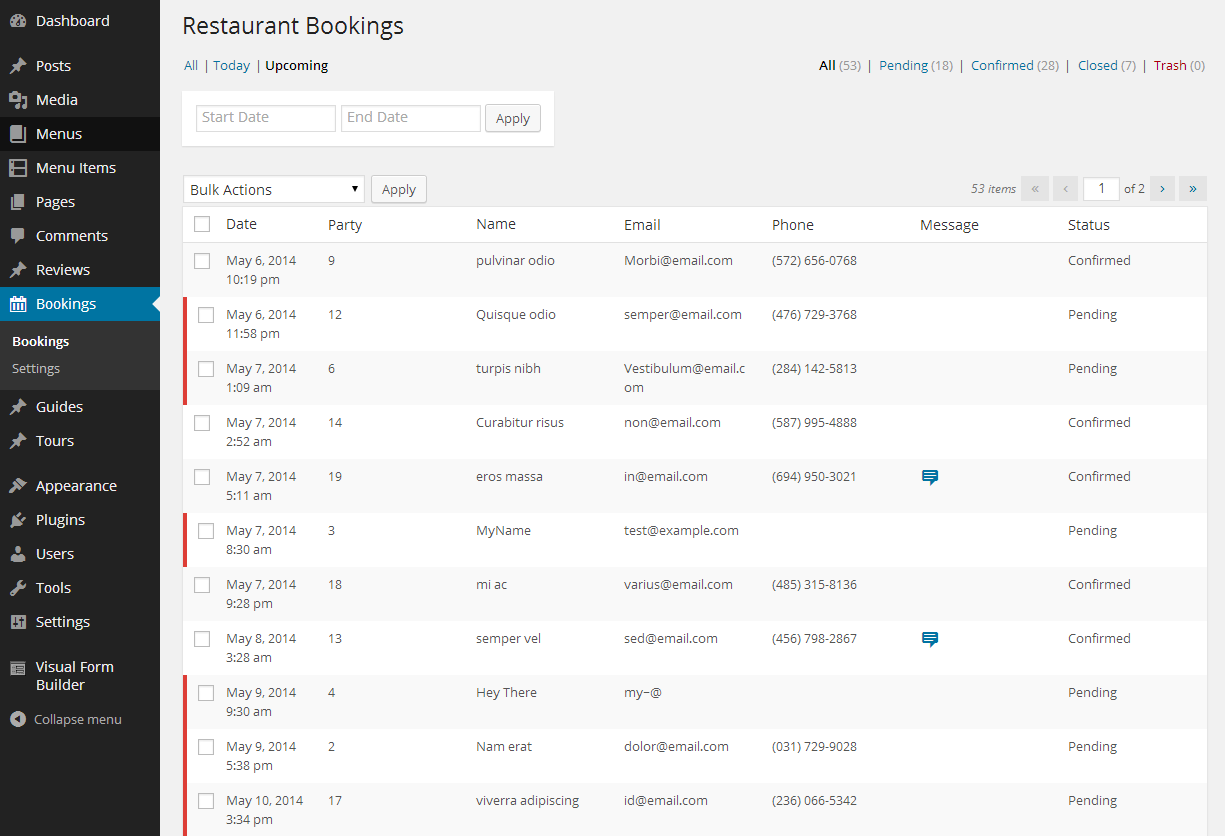This screenshot has width=1225, height=836.
Task: Click the Collapse menu arrow icon
Action: point(18,719)
